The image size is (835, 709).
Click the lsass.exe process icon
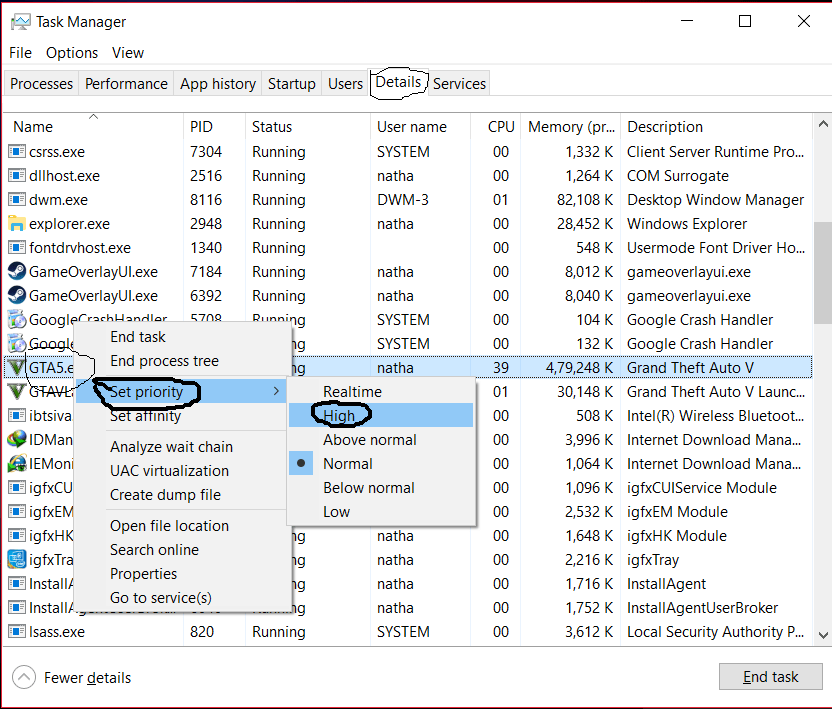[17, 632]
